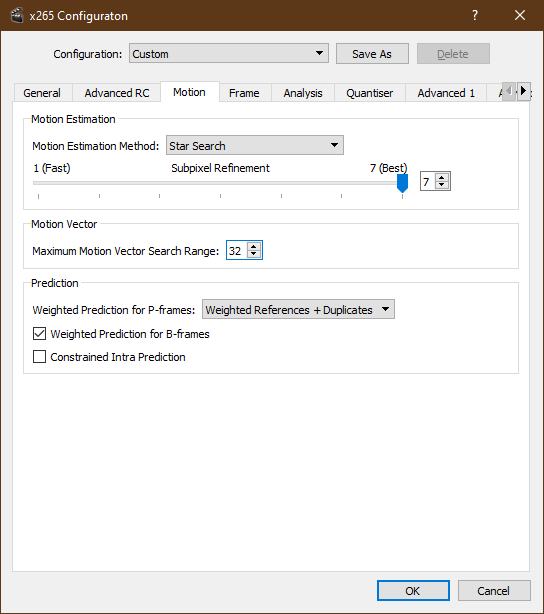This screenshot has height=614, width=544.
Task: Click the Subpixel Refinement slider thumb
Action: click(402, 183)
